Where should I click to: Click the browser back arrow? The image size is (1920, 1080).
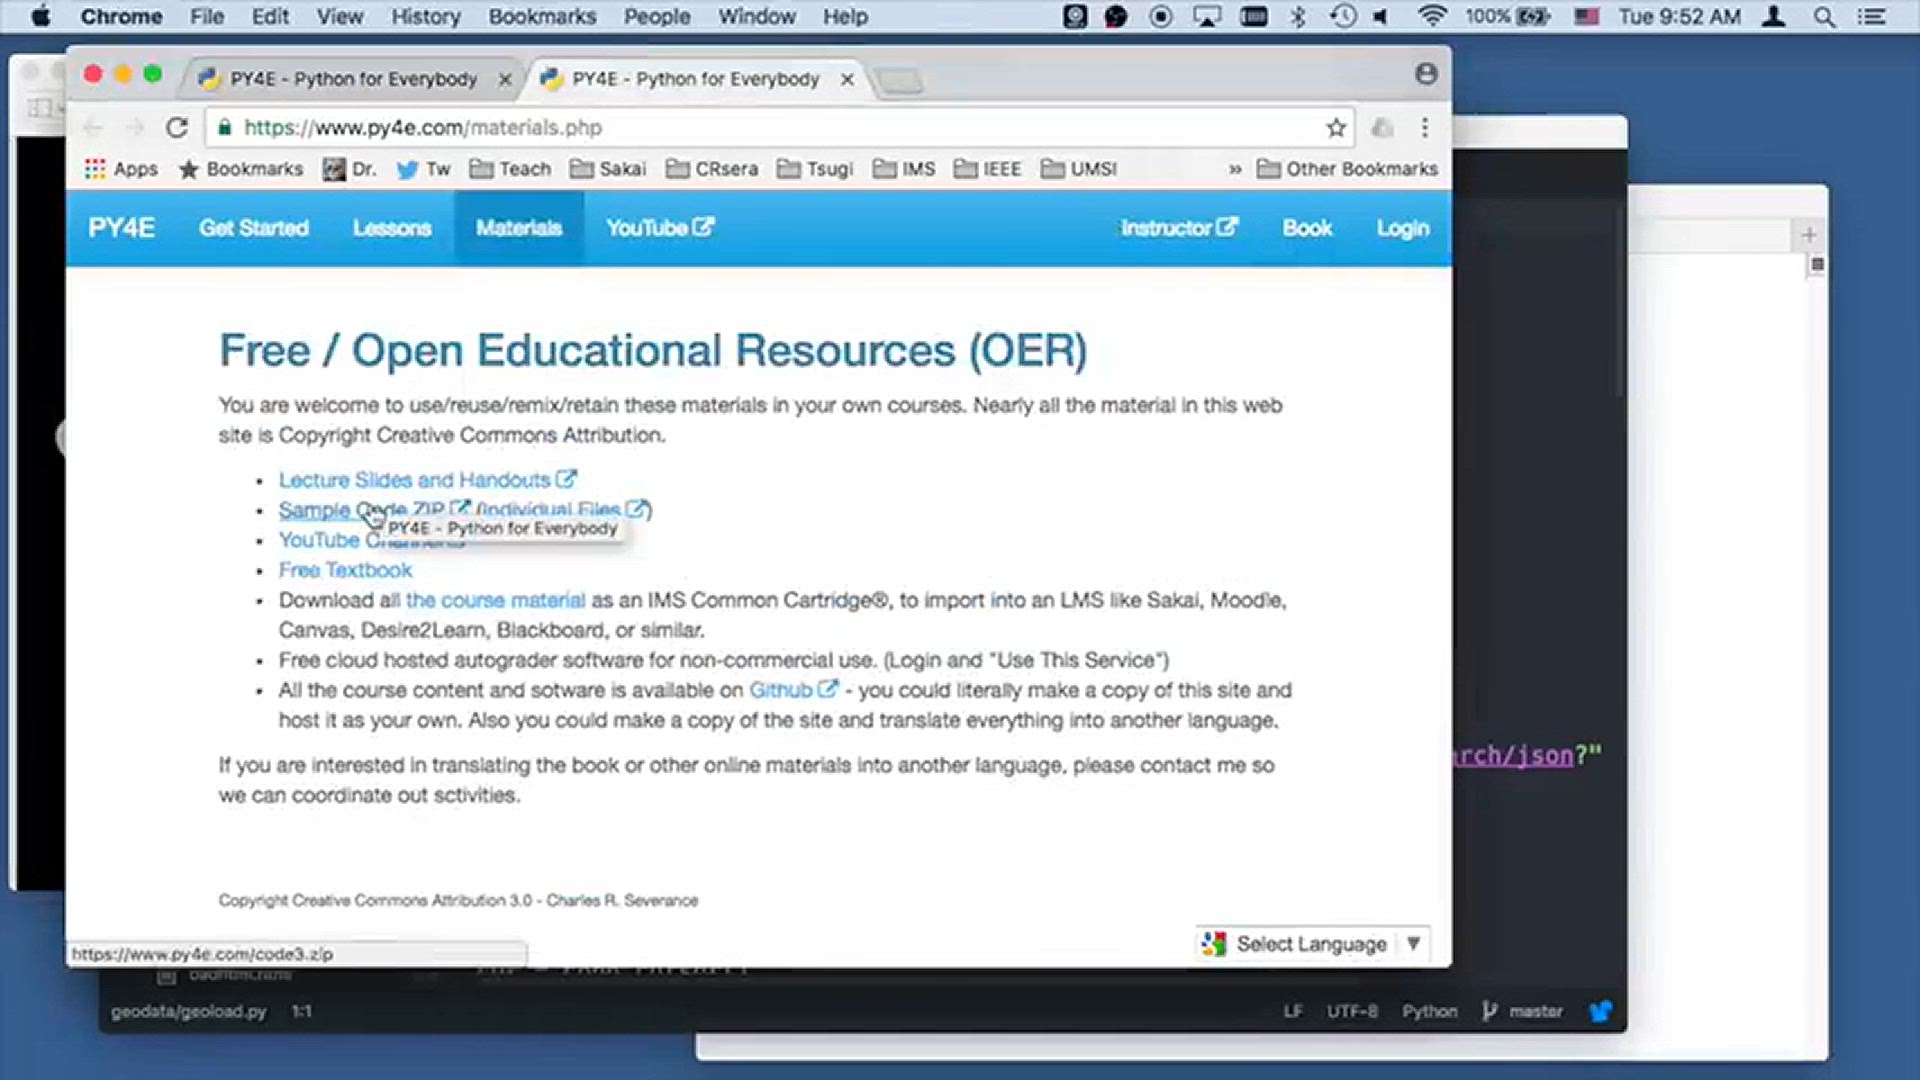click(93, 128)
